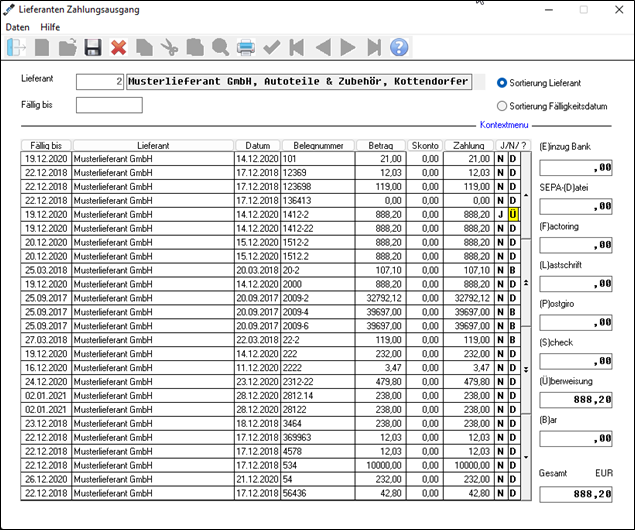This screenshot has width=635, height=530.
Task: Click the Betrag column header
Action: [x=381, y=145]
